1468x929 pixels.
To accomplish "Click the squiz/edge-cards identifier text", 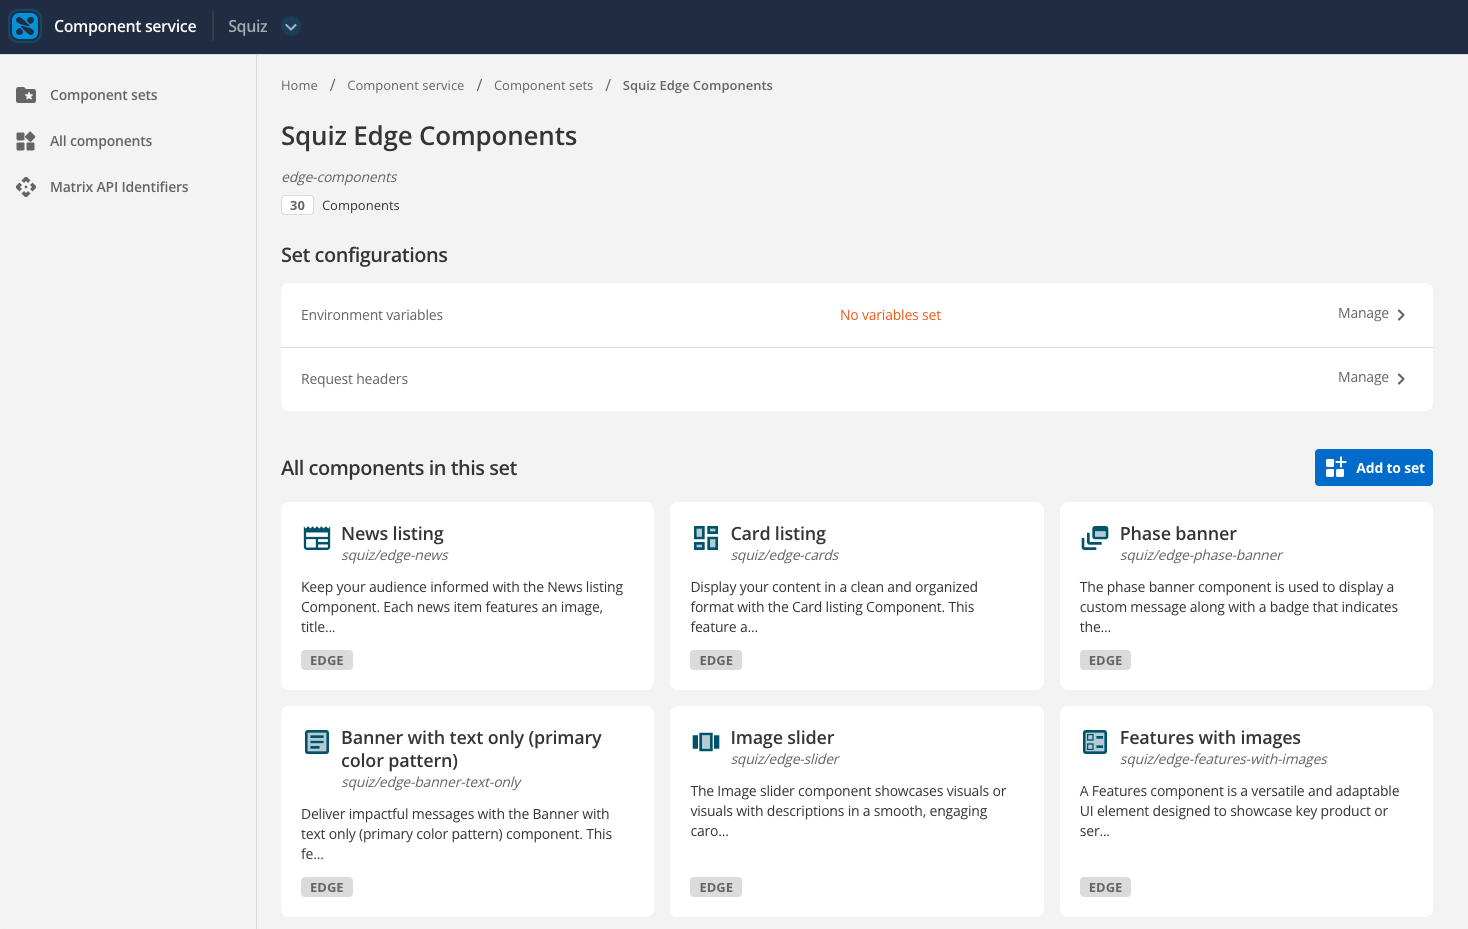I will coord(785,555).
